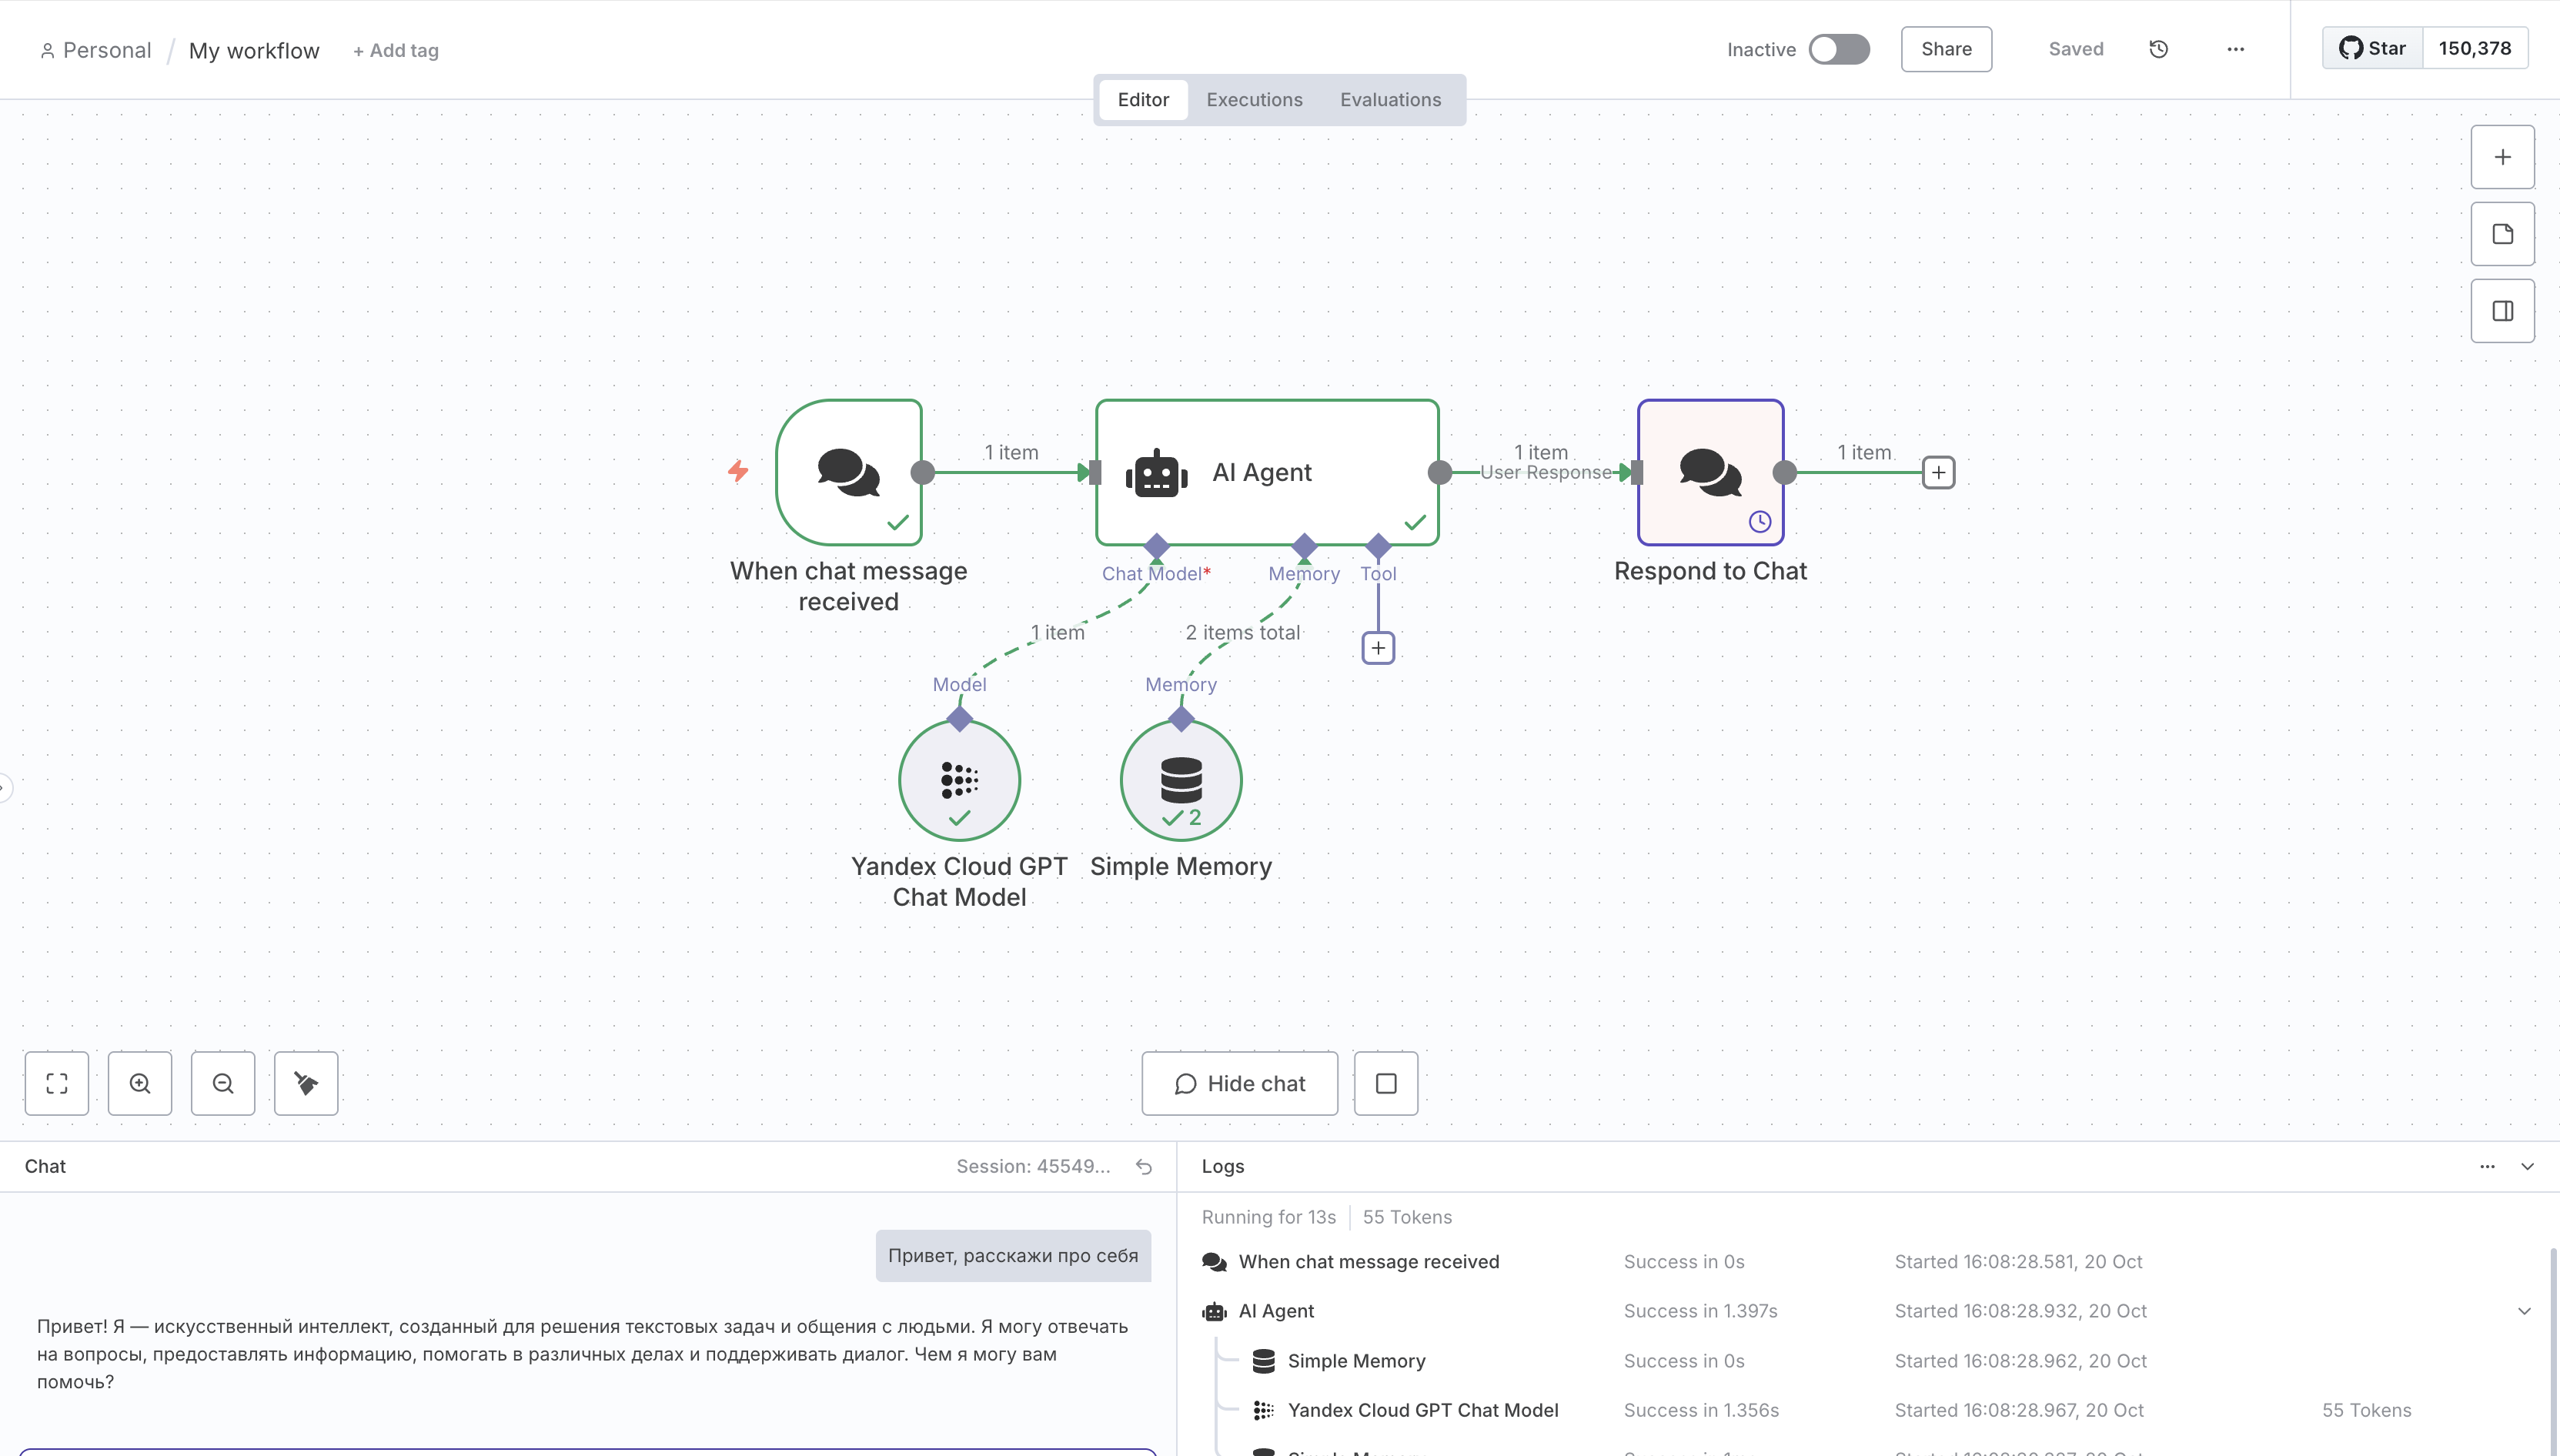Open the Yandex Cloud GPT Chat Model node
This screenshot has height=1456, width=2560.
(959, 780)
